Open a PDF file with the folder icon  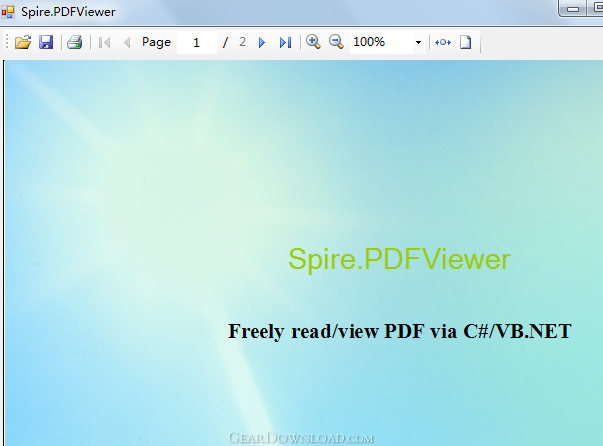(23, 42)
